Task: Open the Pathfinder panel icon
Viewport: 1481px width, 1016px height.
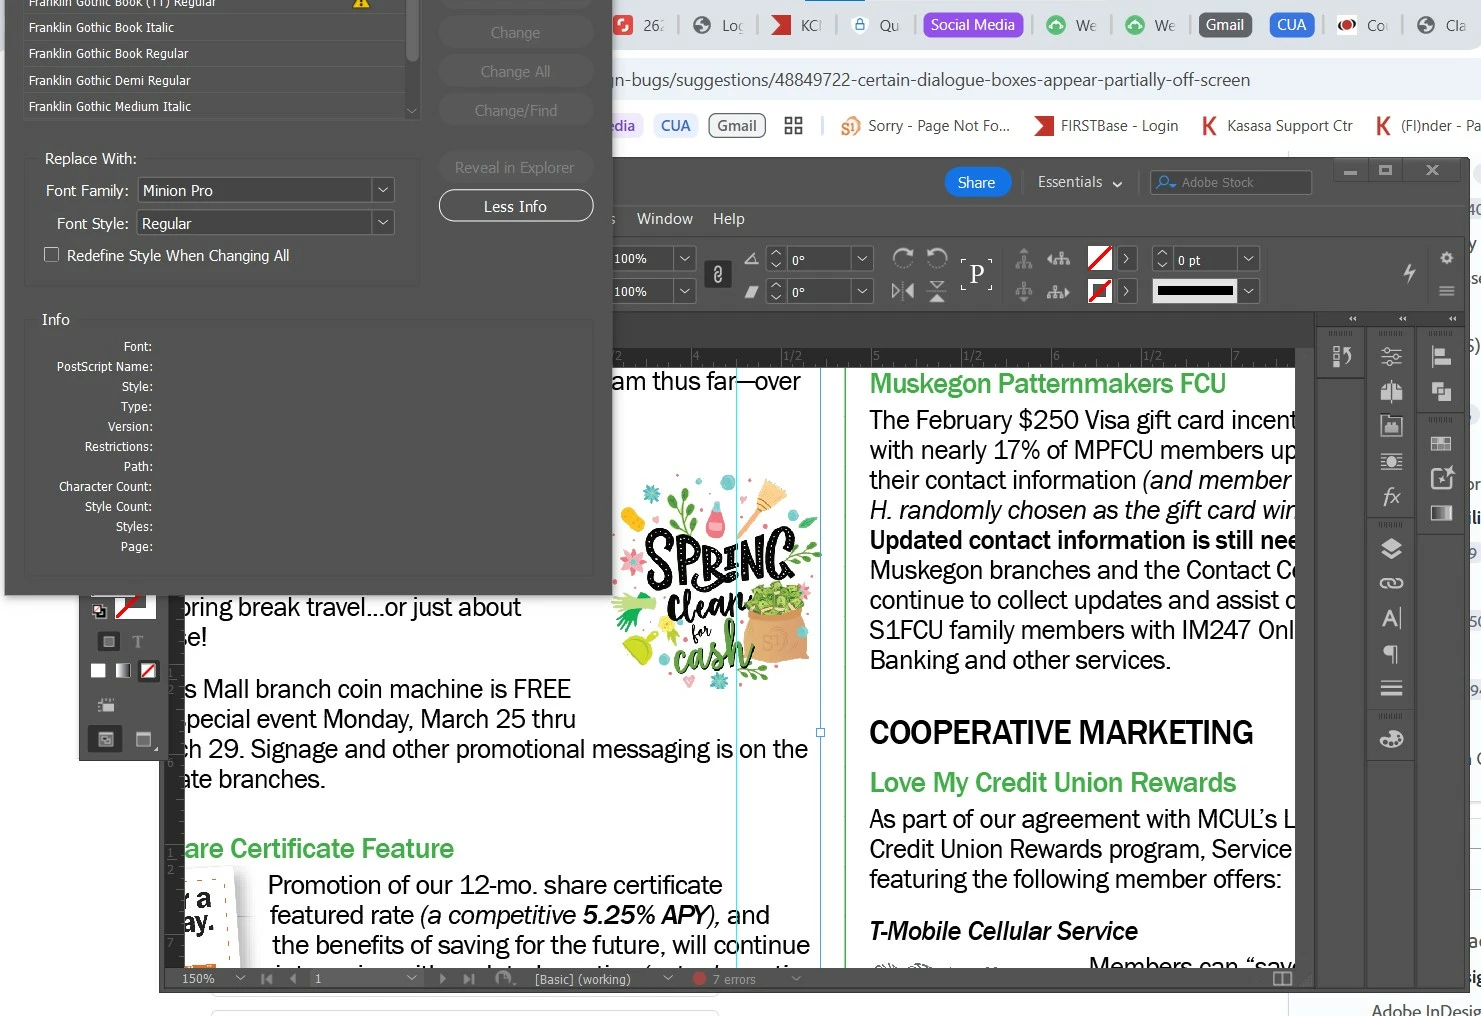Action: (1441, 391)
